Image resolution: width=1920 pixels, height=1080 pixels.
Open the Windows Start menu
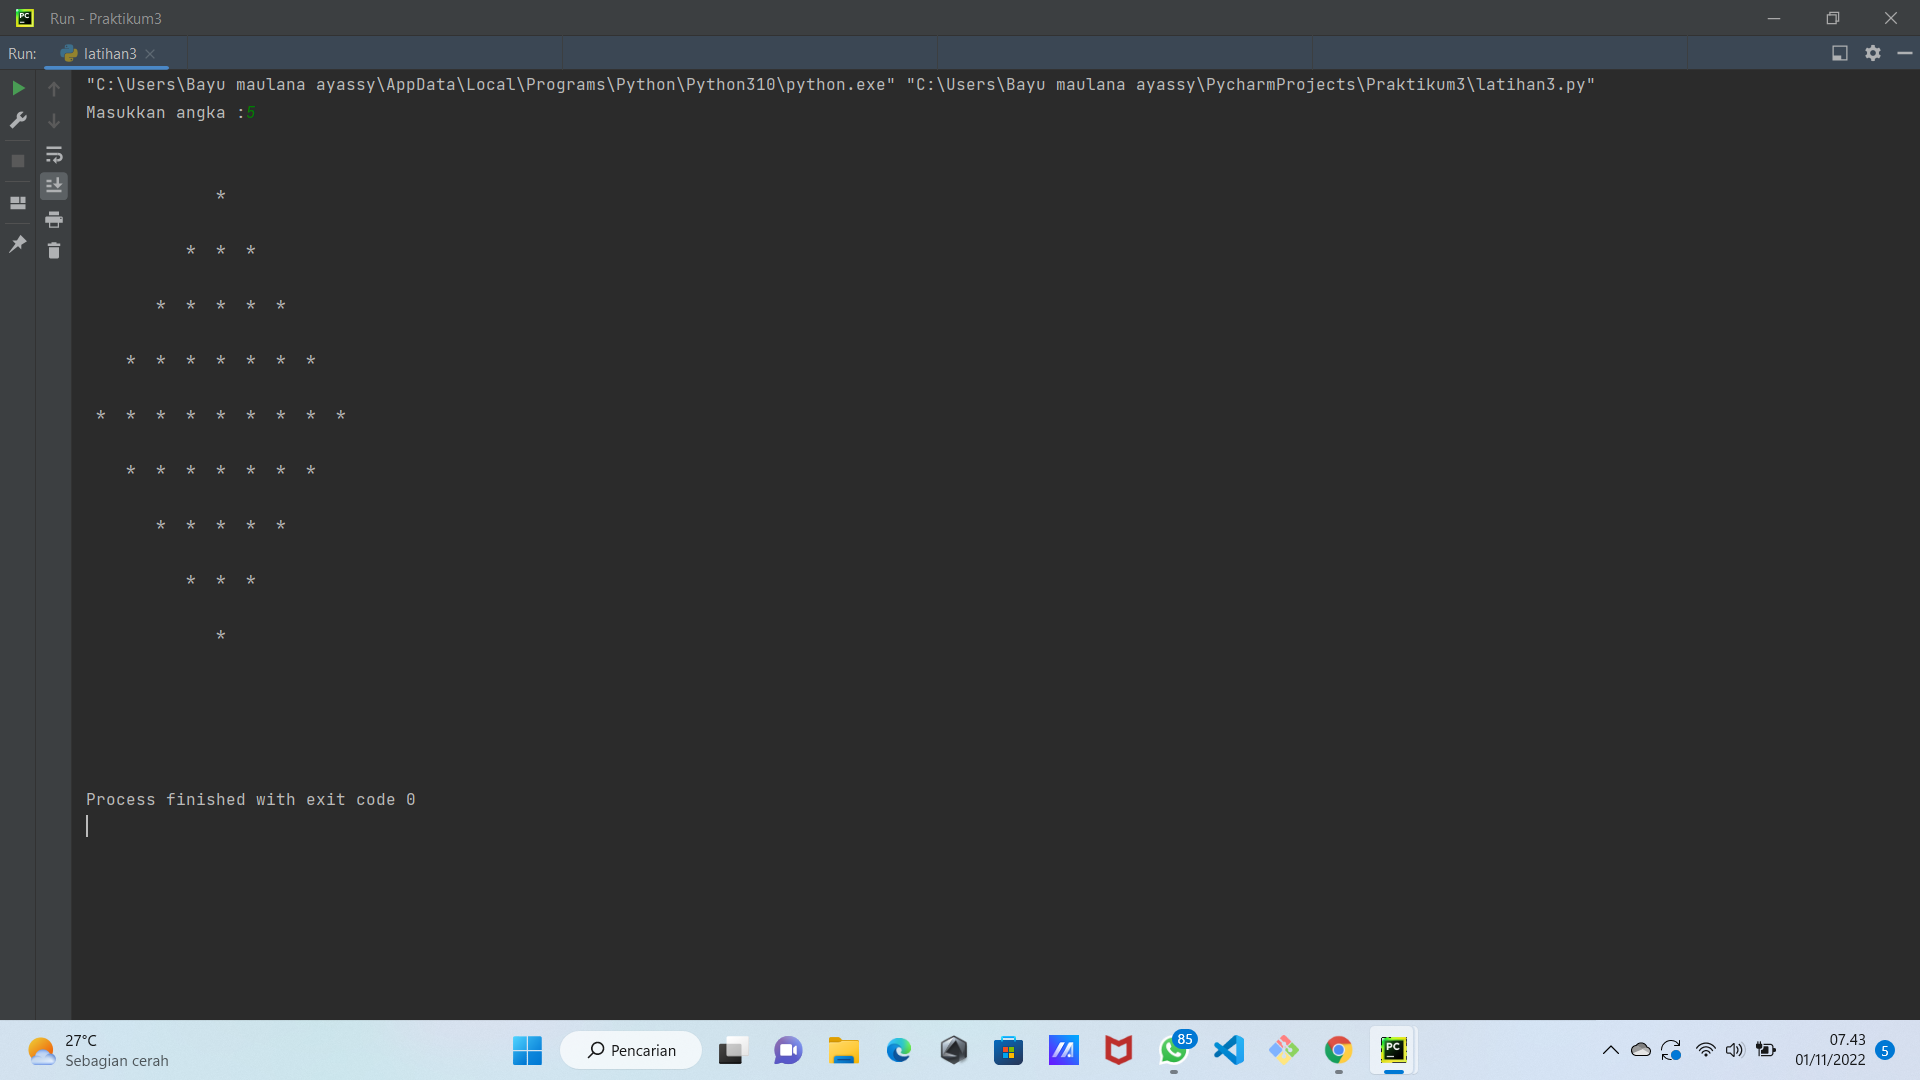527,1050
